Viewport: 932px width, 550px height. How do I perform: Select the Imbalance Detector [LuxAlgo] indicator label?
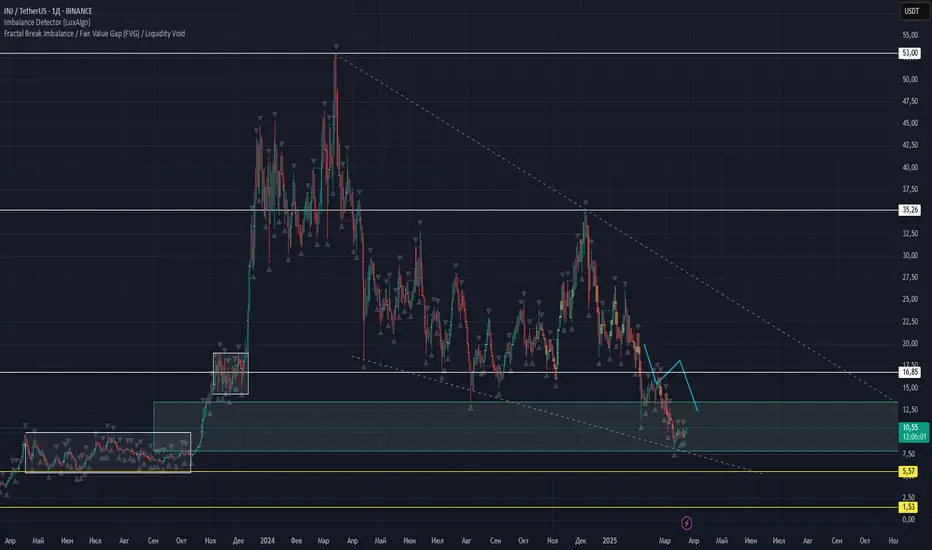50,22
